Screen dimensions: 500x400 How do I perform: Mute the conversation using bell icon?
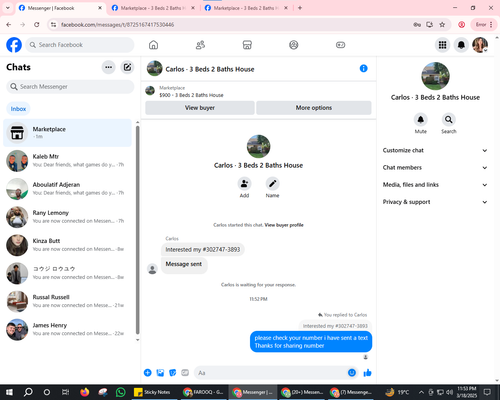pos(421,119)
